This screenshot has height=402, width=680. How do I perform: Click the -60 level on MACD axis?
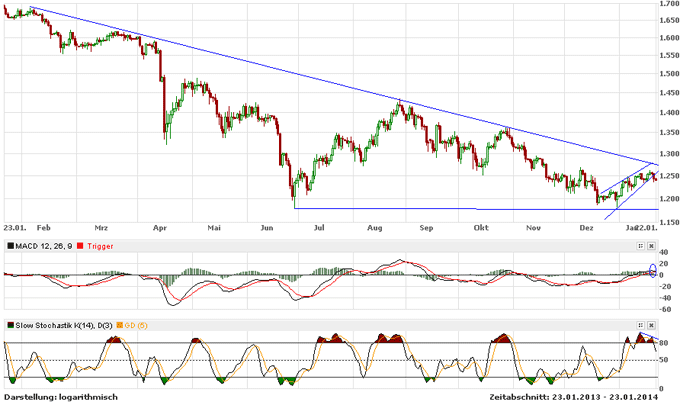pyautogui.click(x=665, y=309)
